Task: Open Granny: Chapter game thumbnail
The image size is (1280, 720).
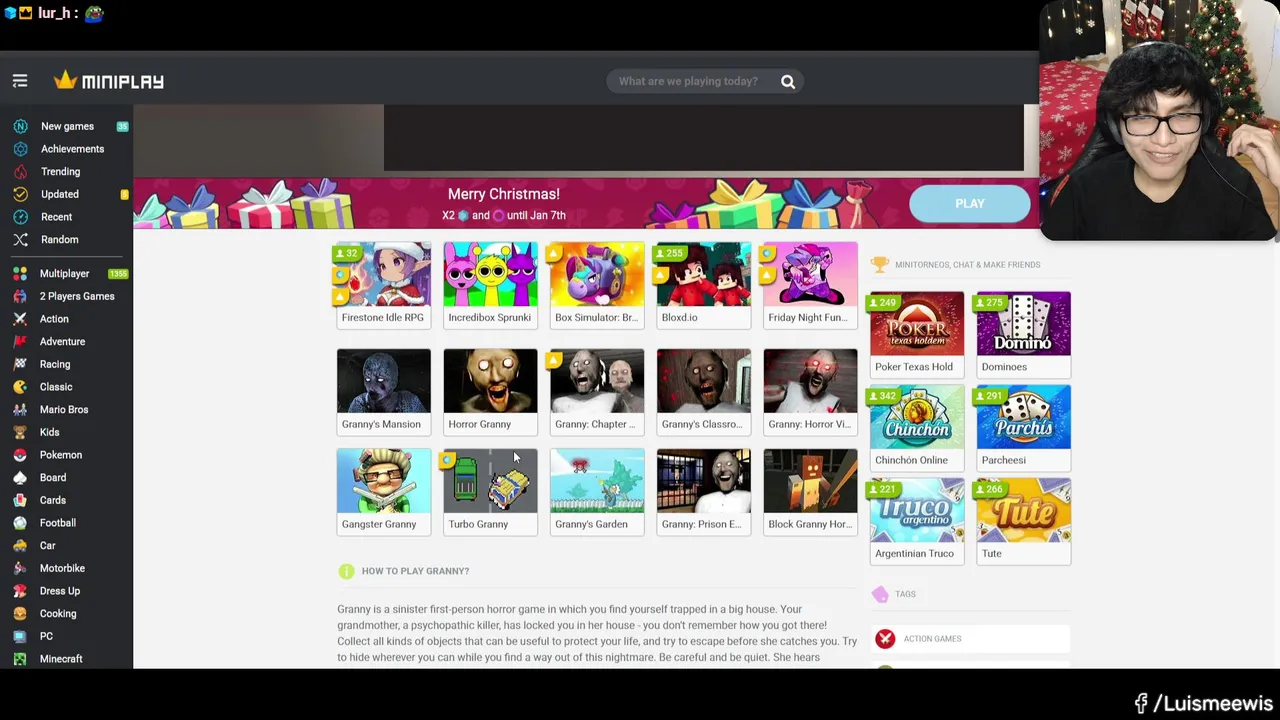Action: [597, 392]
